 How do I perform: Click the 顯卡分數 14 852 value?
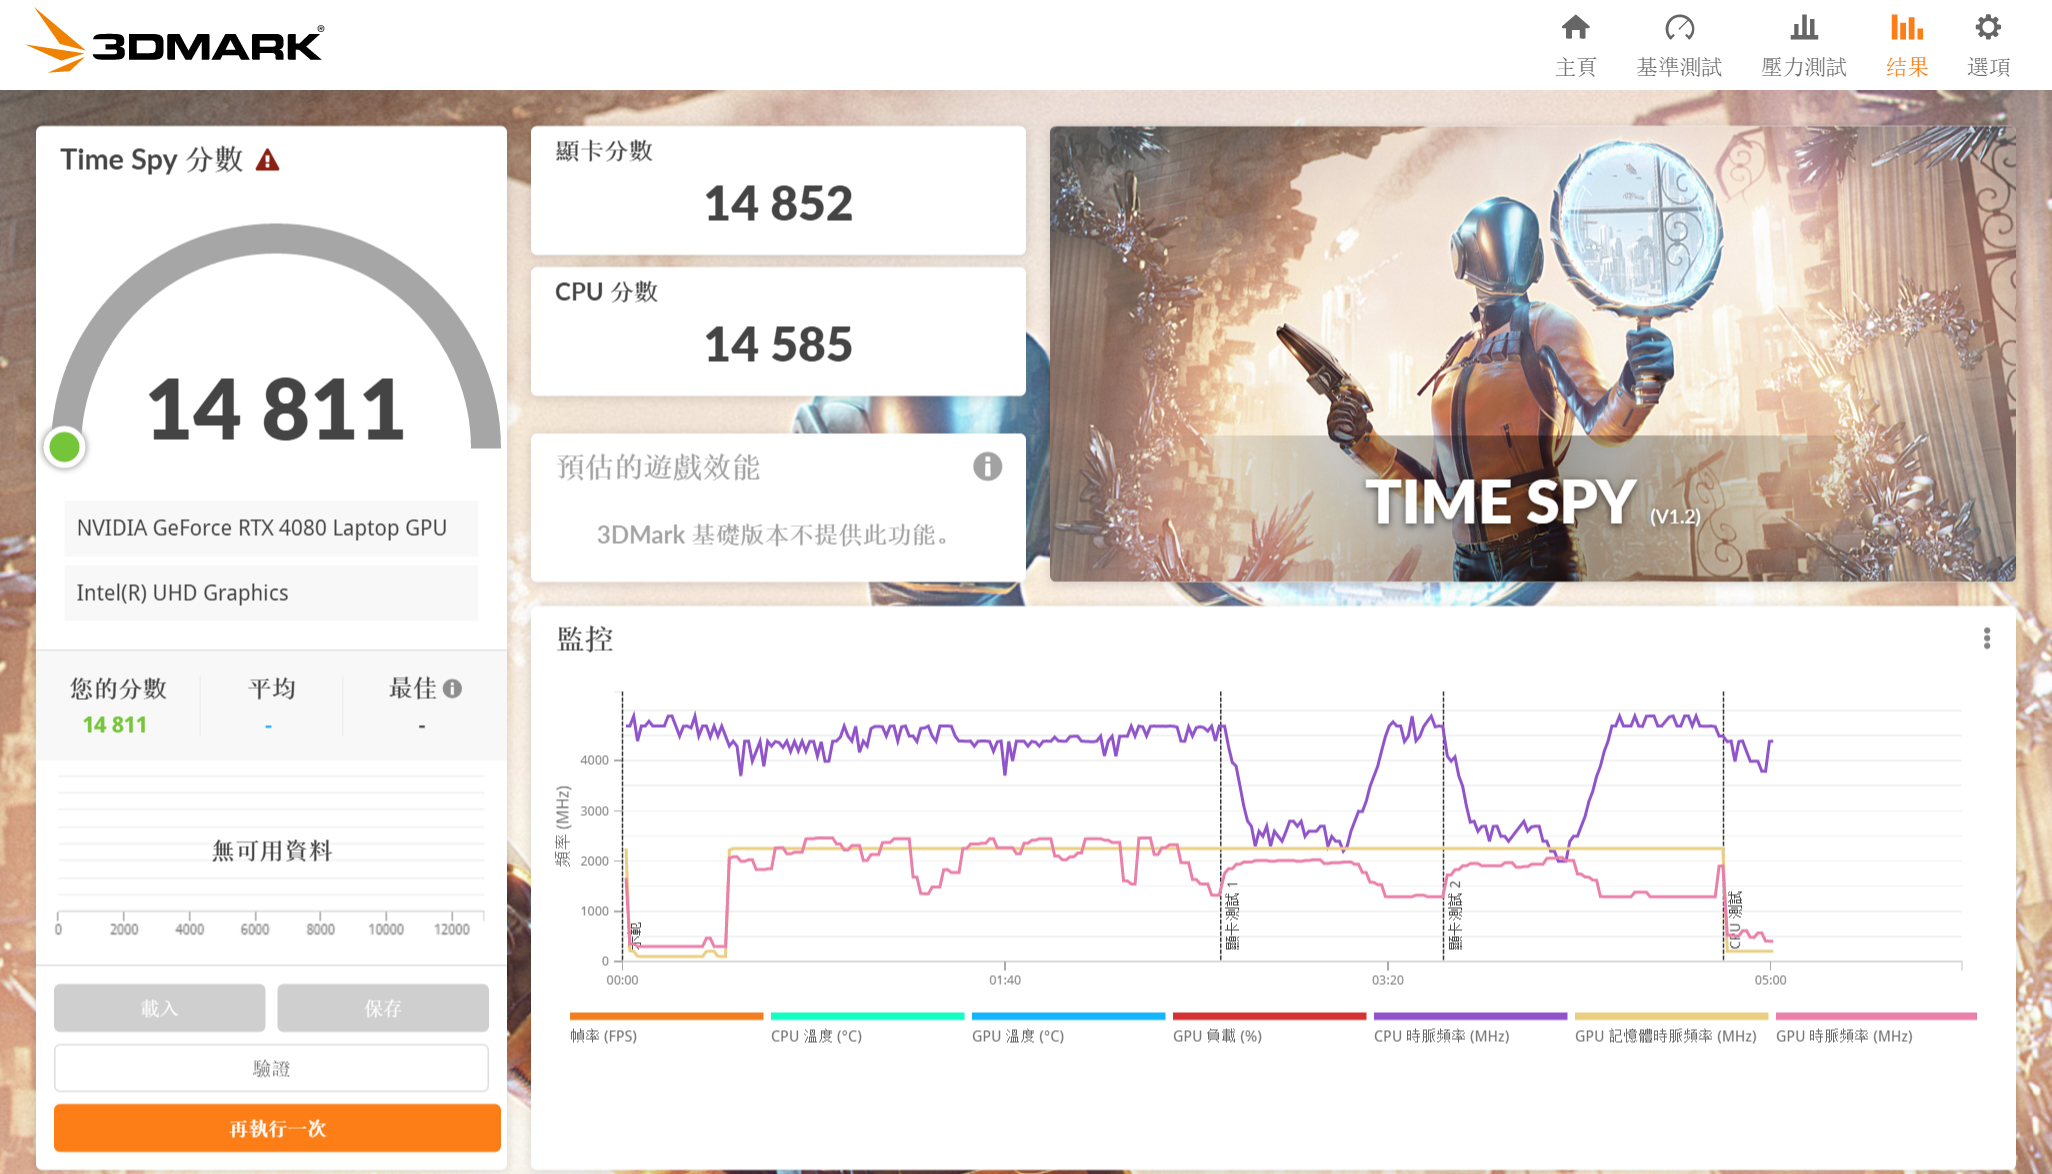[x=778, y=204]
